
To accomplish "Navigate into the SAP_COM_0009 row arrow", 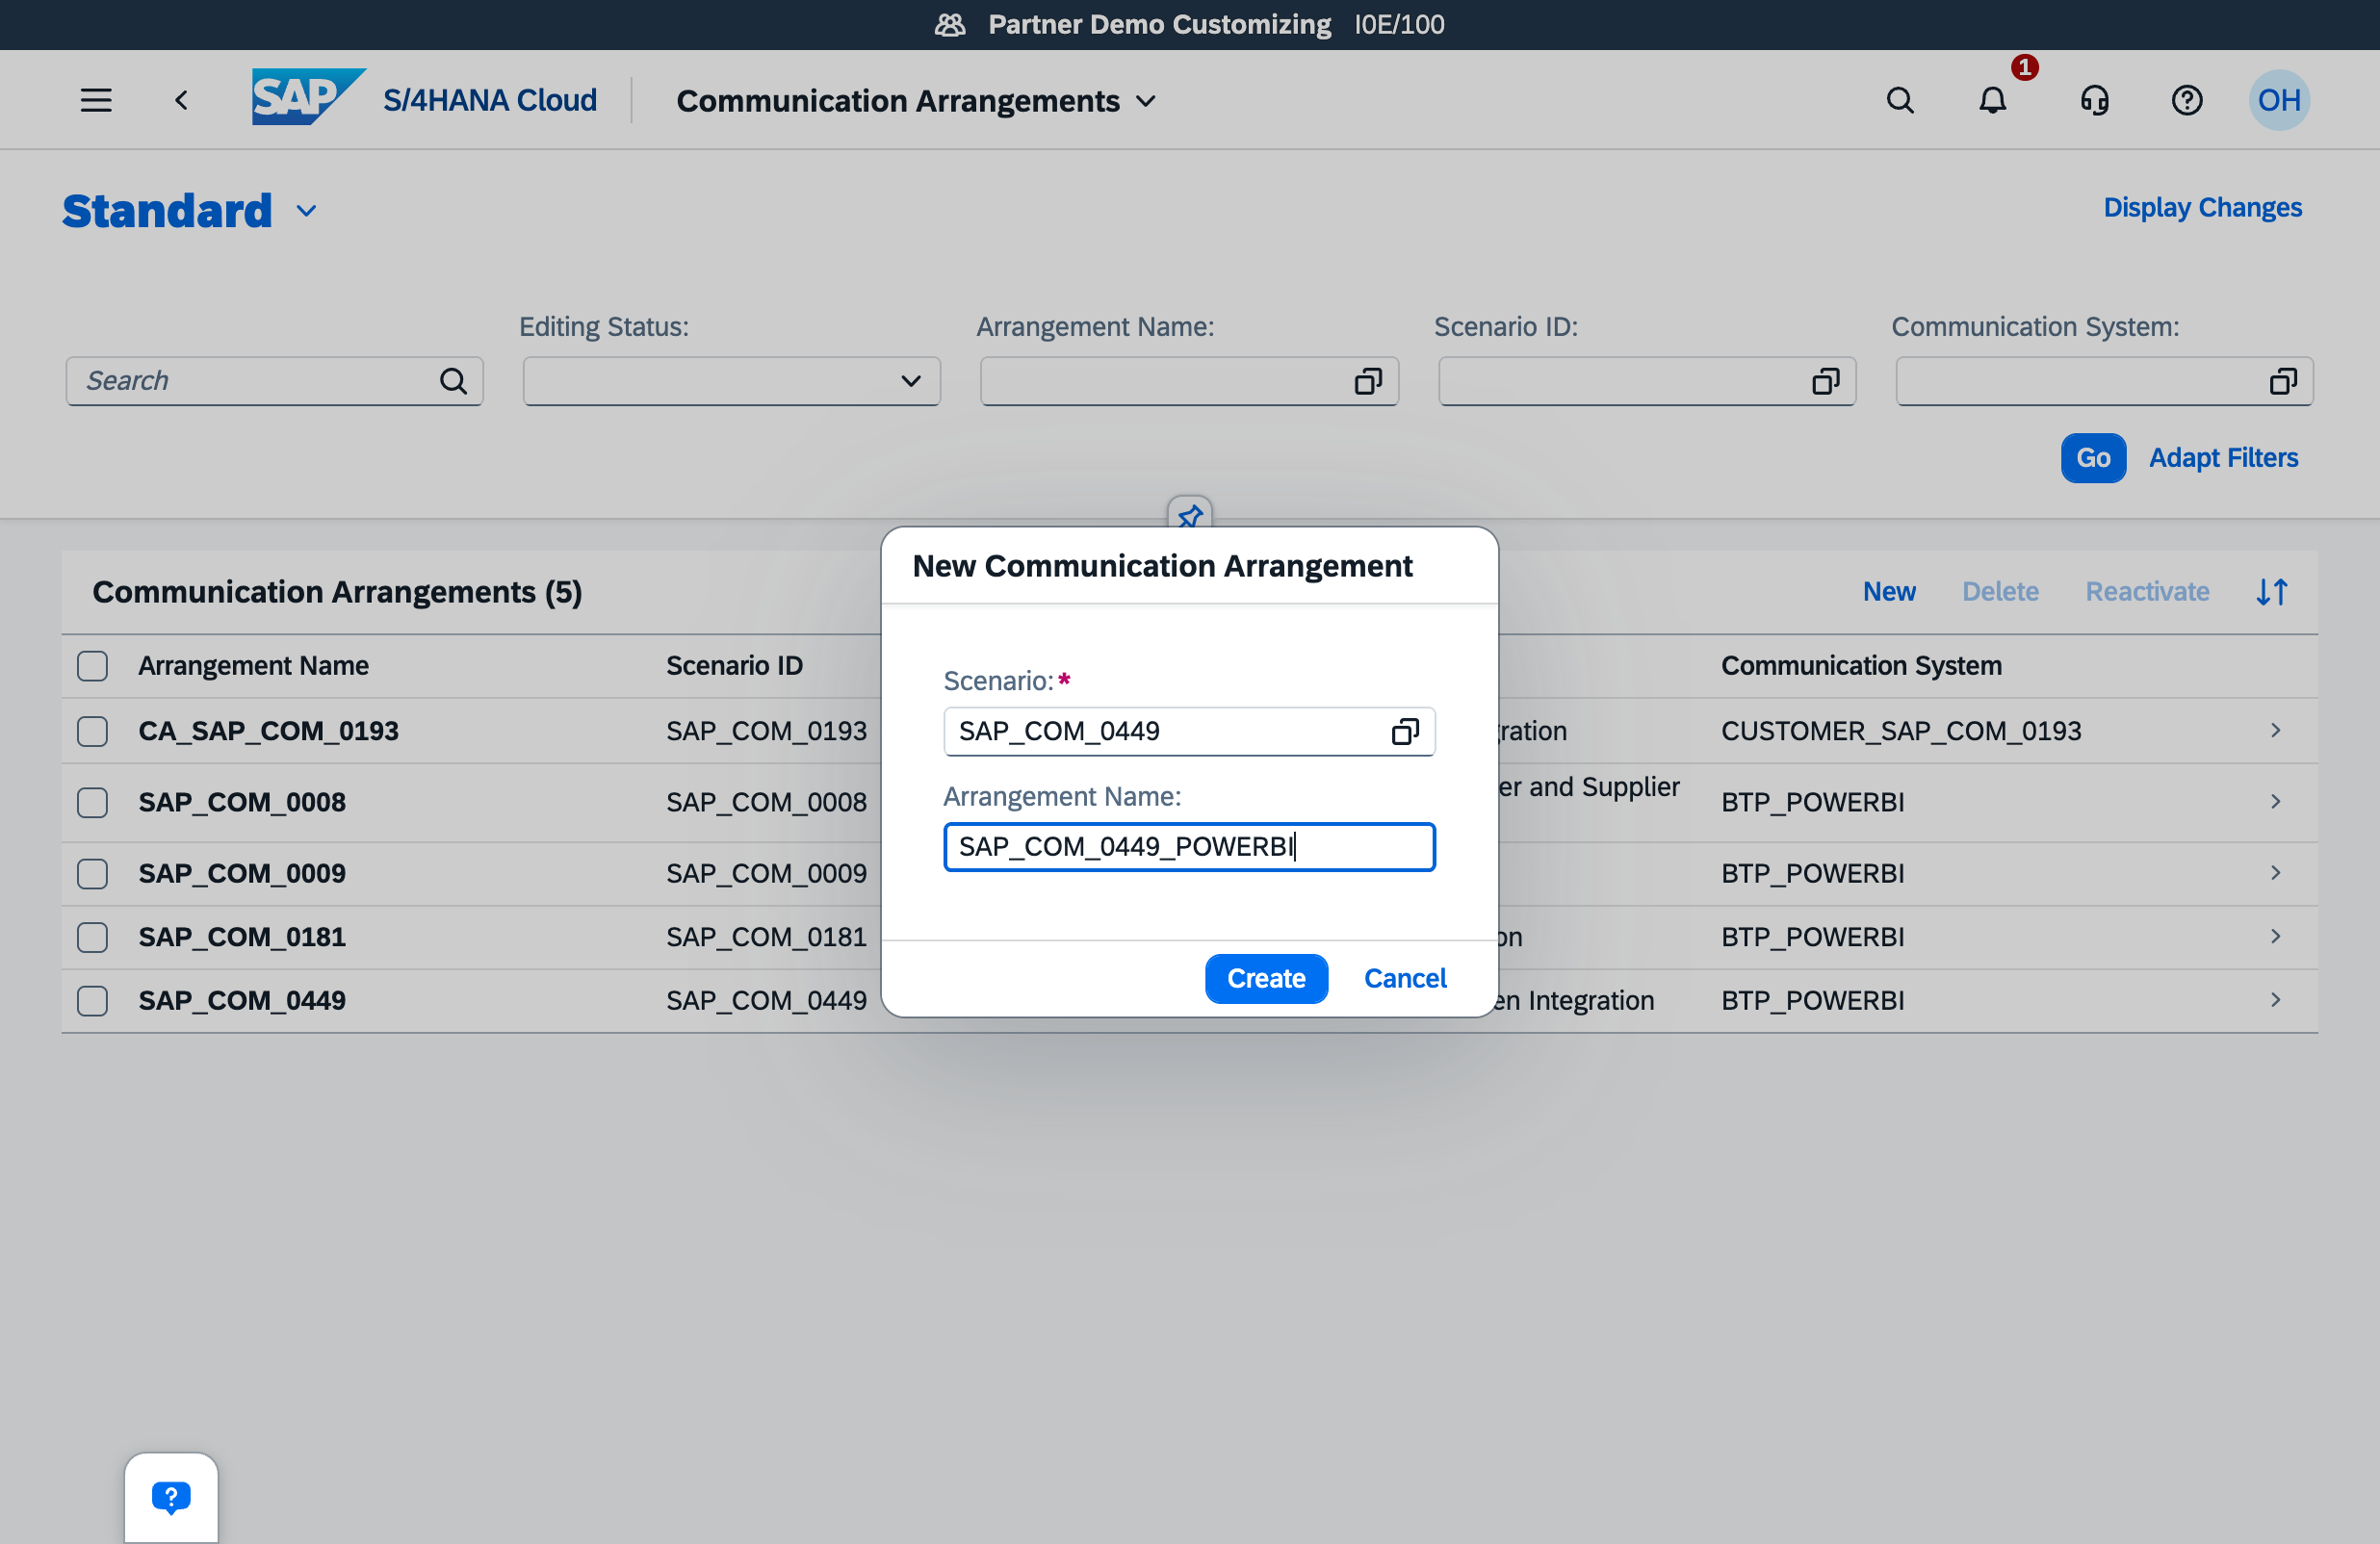I will point(2275,873).
